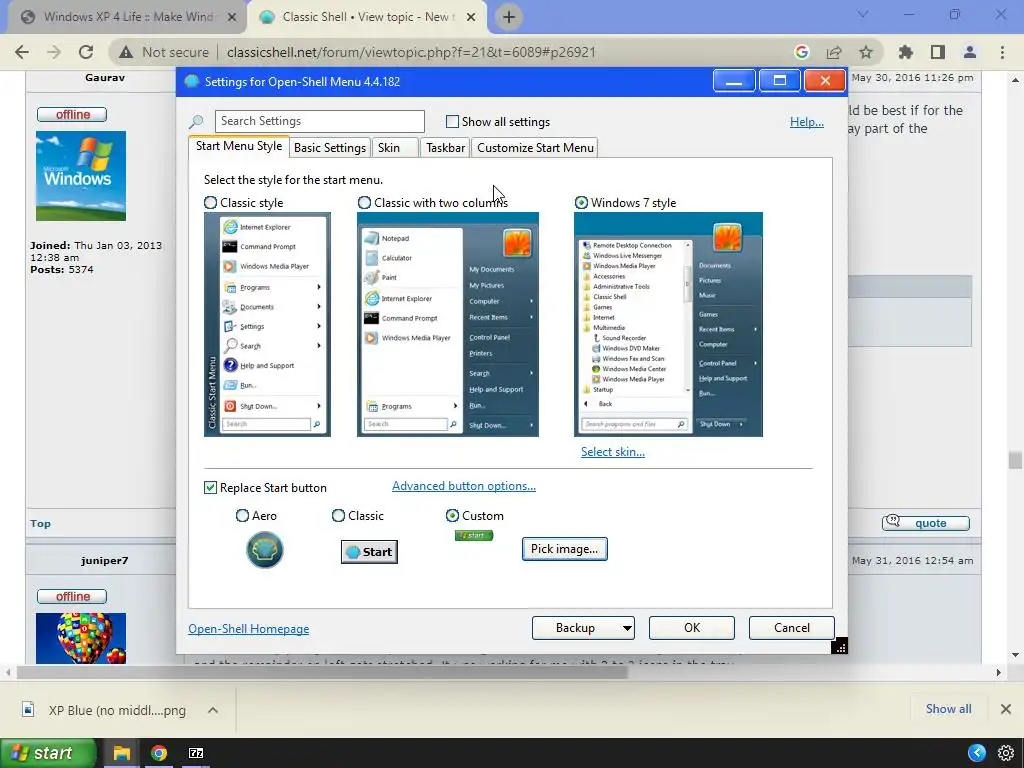
Task: Close the downloads bar
Action: click(1006, 709)
